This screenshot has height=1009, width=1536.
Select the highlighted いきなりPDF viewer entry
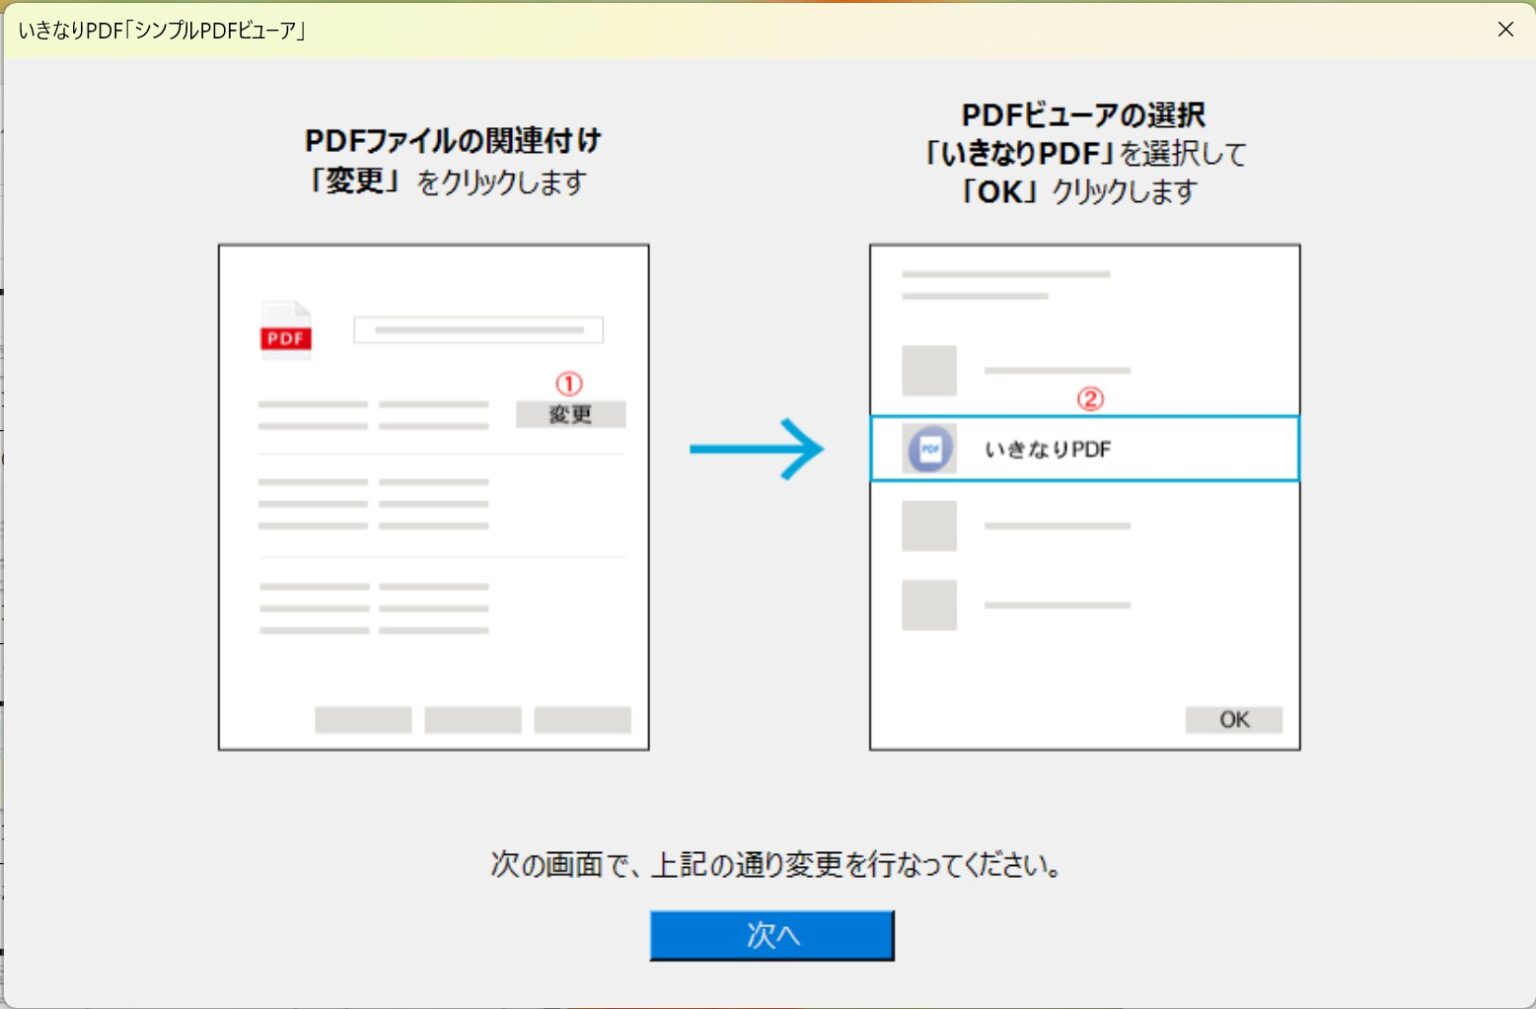(1086, 448)
